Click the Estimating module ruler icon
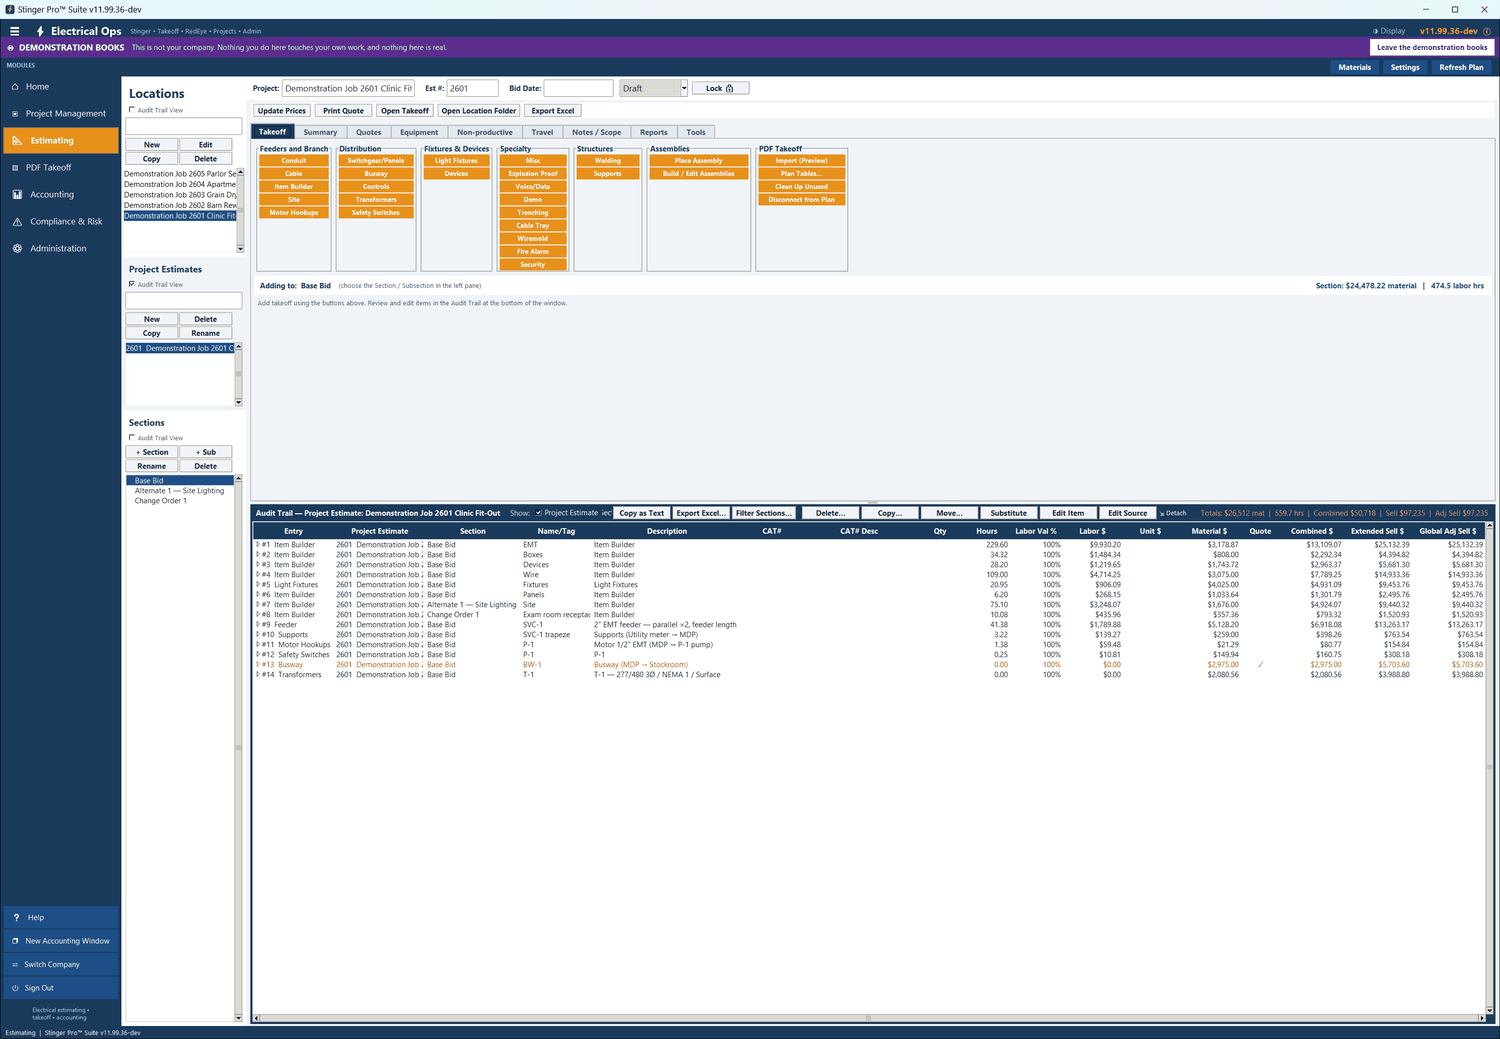This screenshot has height=1039, width=1500. pyautogui.click(x=17, y=141)
